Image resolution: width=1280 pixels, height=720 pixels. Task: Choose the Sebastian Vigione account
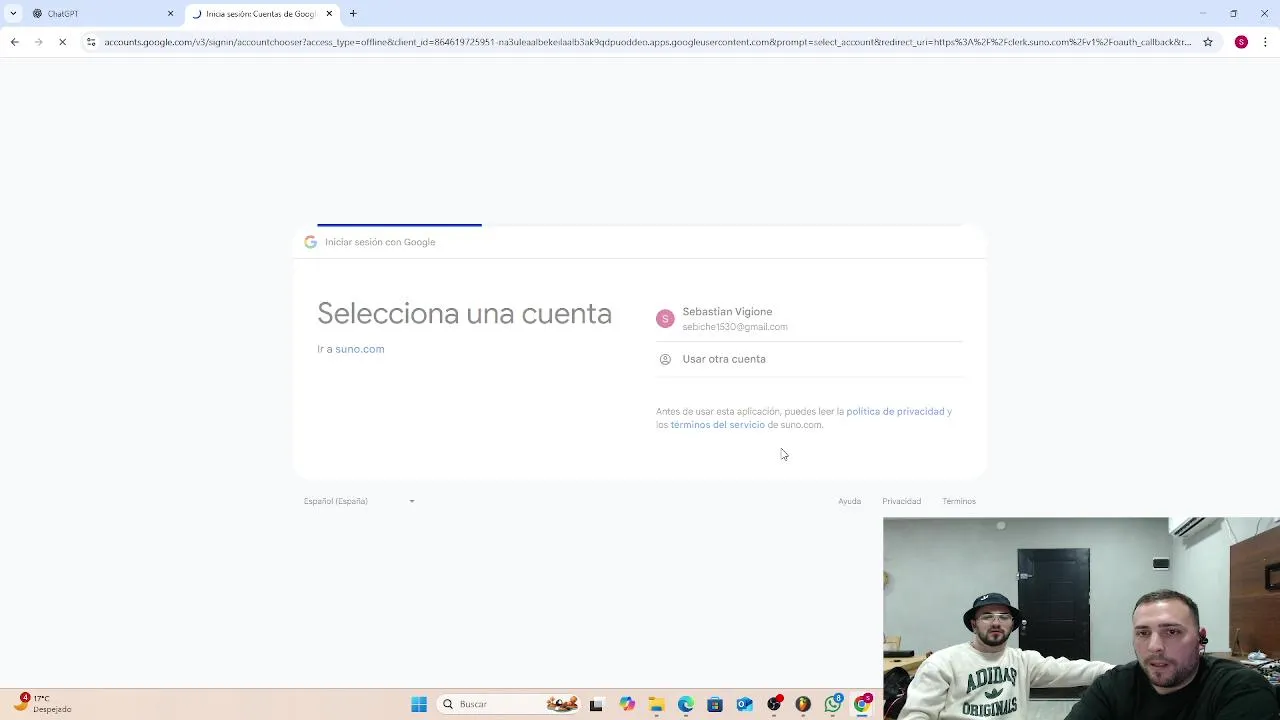coord(809,319)
